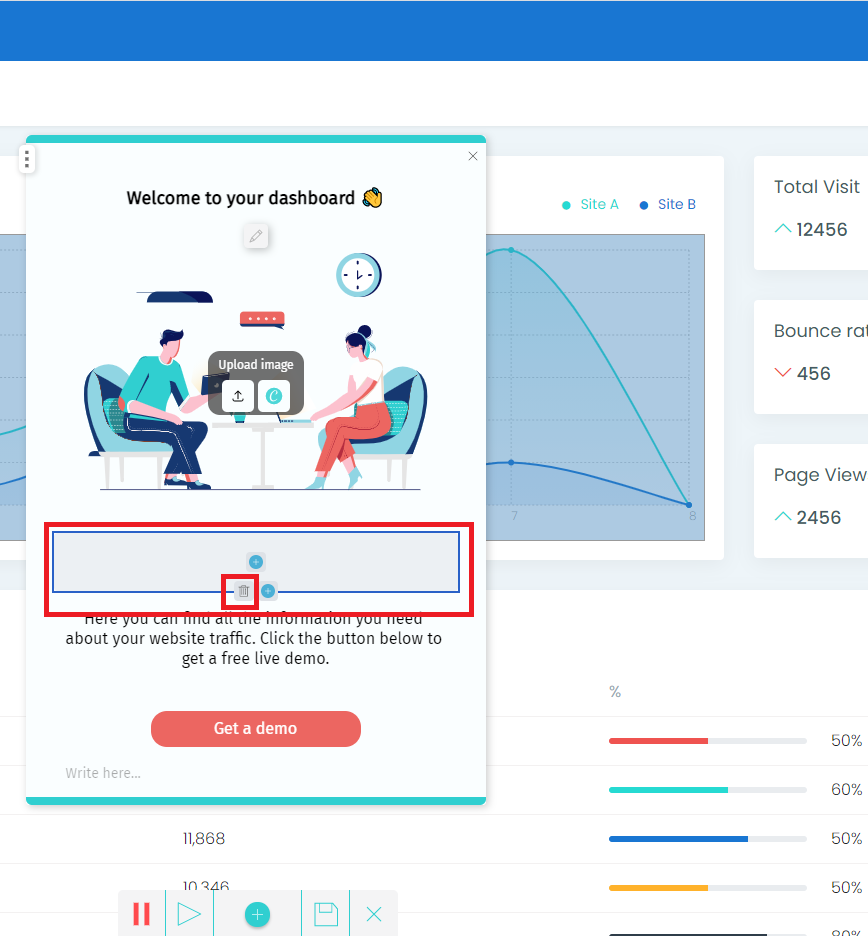Viewport: 868px width, 936px height.
Task: Click the 'Write here...' text field
Action: [104, 773]
